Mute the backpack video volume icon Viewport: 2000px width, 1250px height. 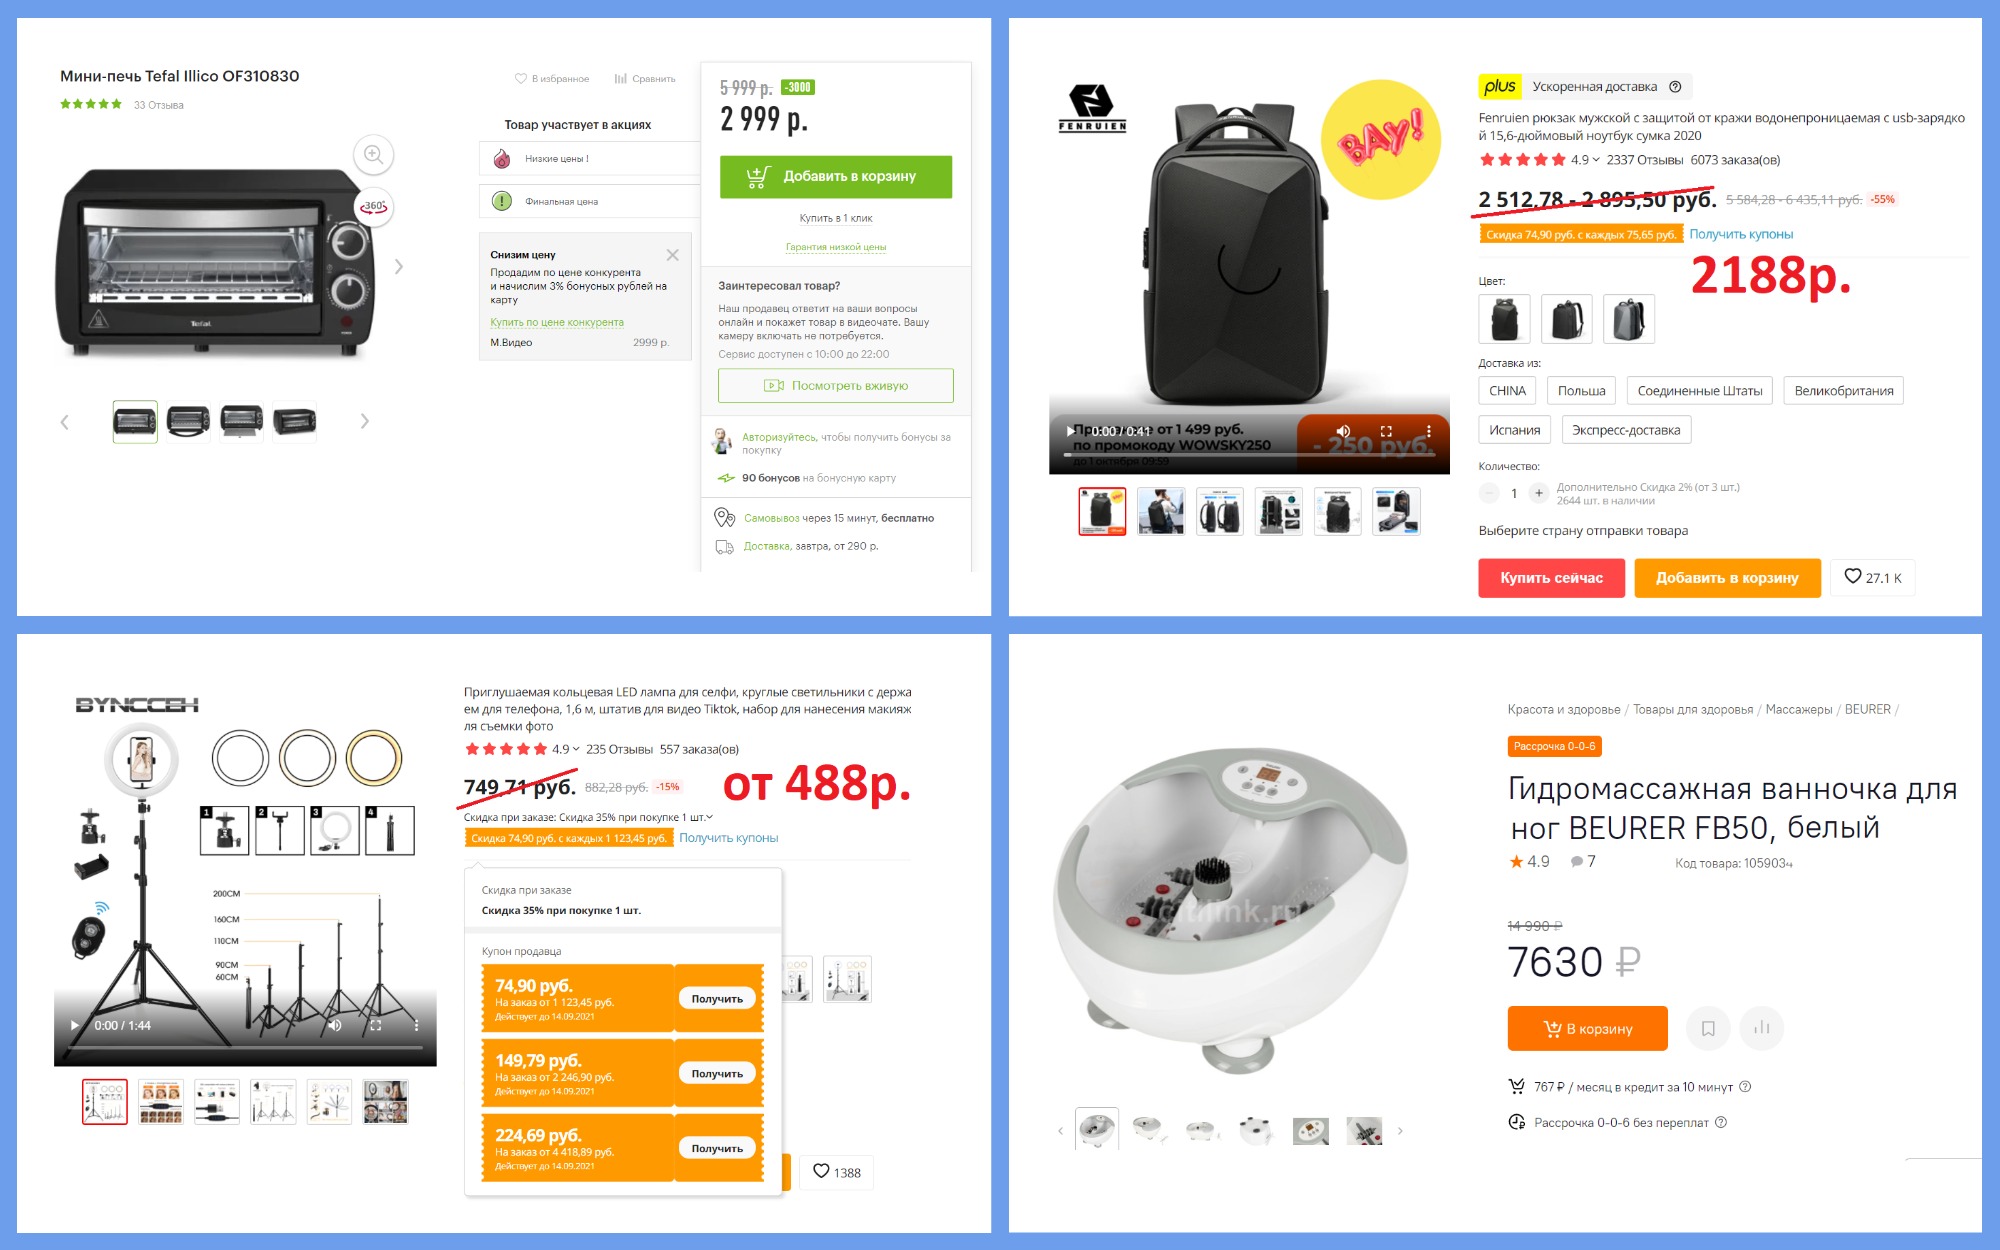coord(1343,431)
